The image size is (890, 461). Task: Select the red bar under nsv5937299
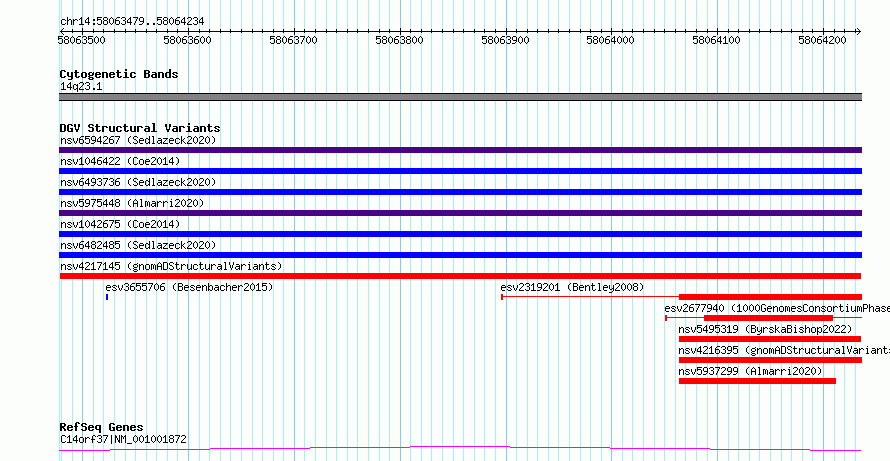click(x=757, y=381)
